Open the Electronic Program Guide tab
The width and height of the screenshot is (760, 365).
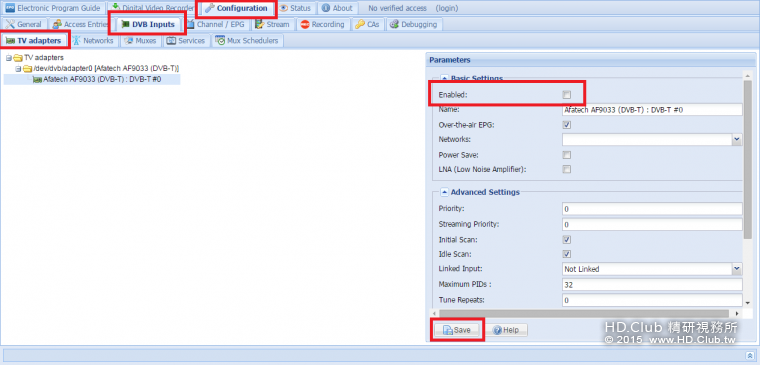(53, 8)
